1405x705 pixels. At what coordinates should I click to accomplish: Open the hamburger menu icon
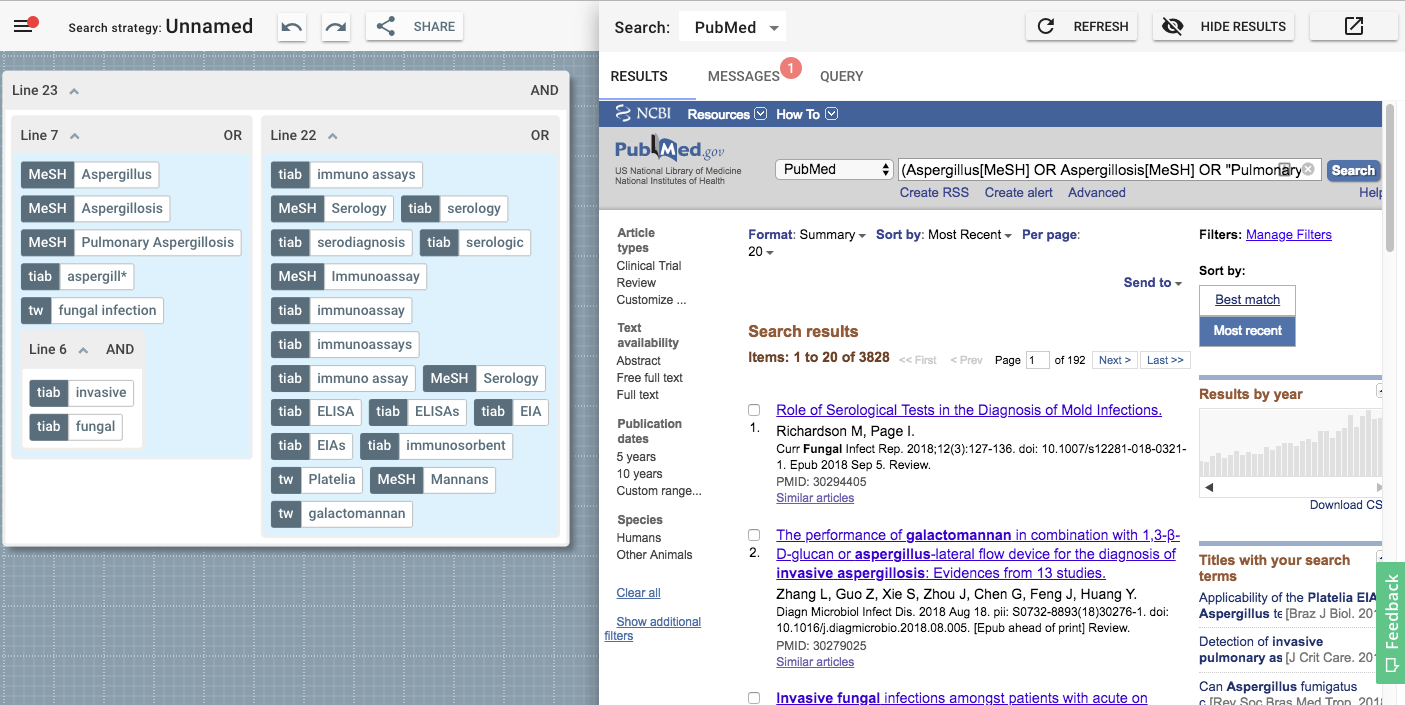click(24, 26)
